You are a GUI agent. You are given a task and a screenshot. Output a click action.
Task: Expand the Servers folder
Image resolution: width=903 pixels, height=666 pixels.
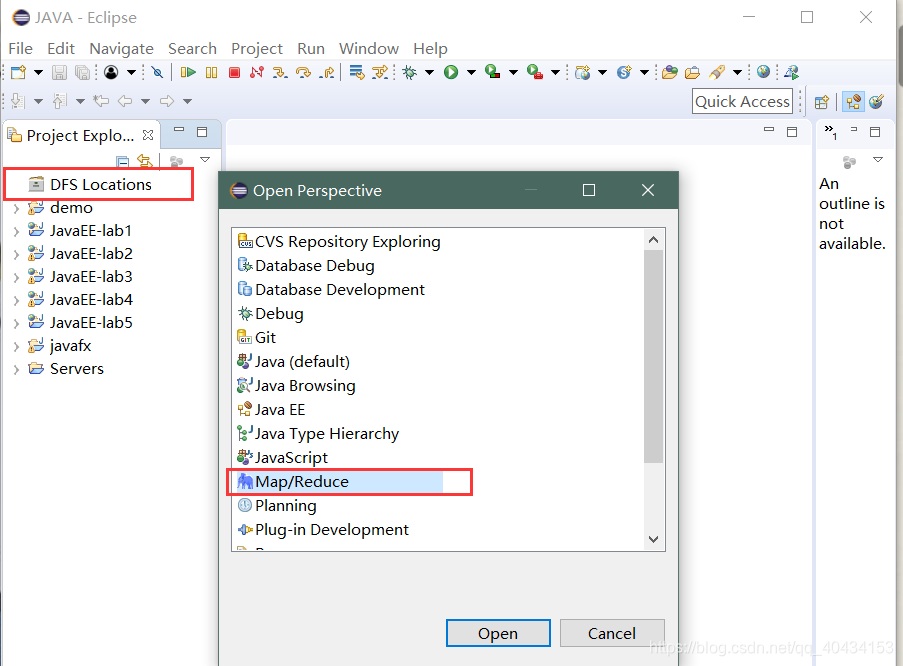pyautogui.click(x=17, y=370)
